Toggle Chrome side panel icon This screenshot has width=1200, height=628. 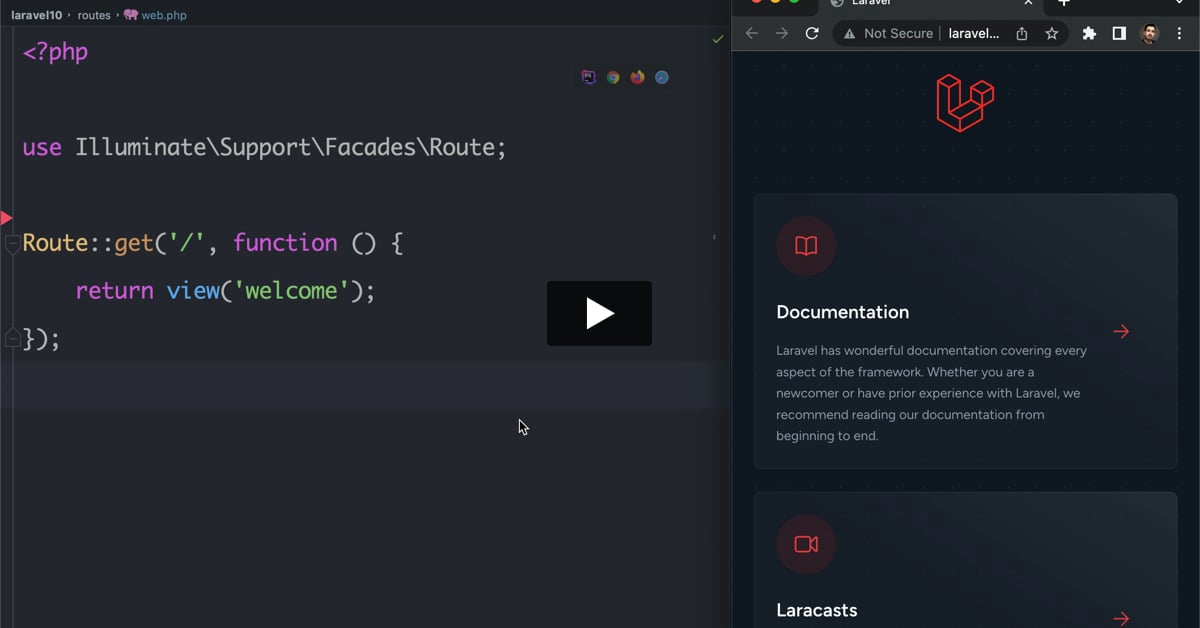(1119, 33)
